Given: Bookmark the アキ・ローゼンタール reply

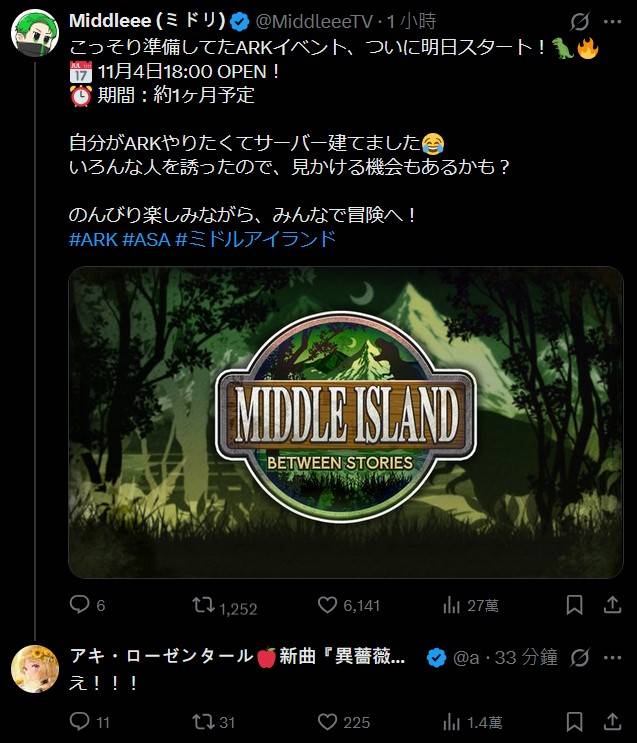Looking at the screenshot, I should [x=574, y=722].
